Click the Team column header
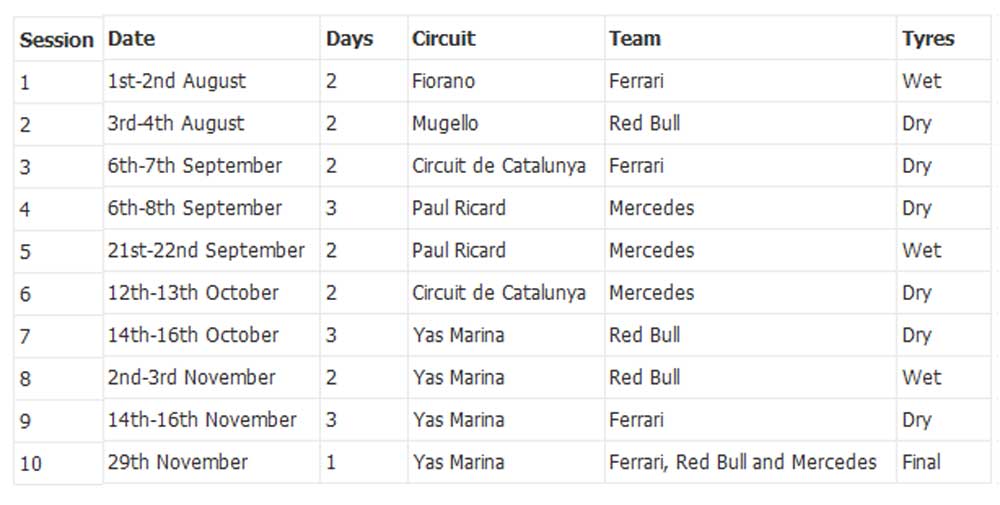 635,39
